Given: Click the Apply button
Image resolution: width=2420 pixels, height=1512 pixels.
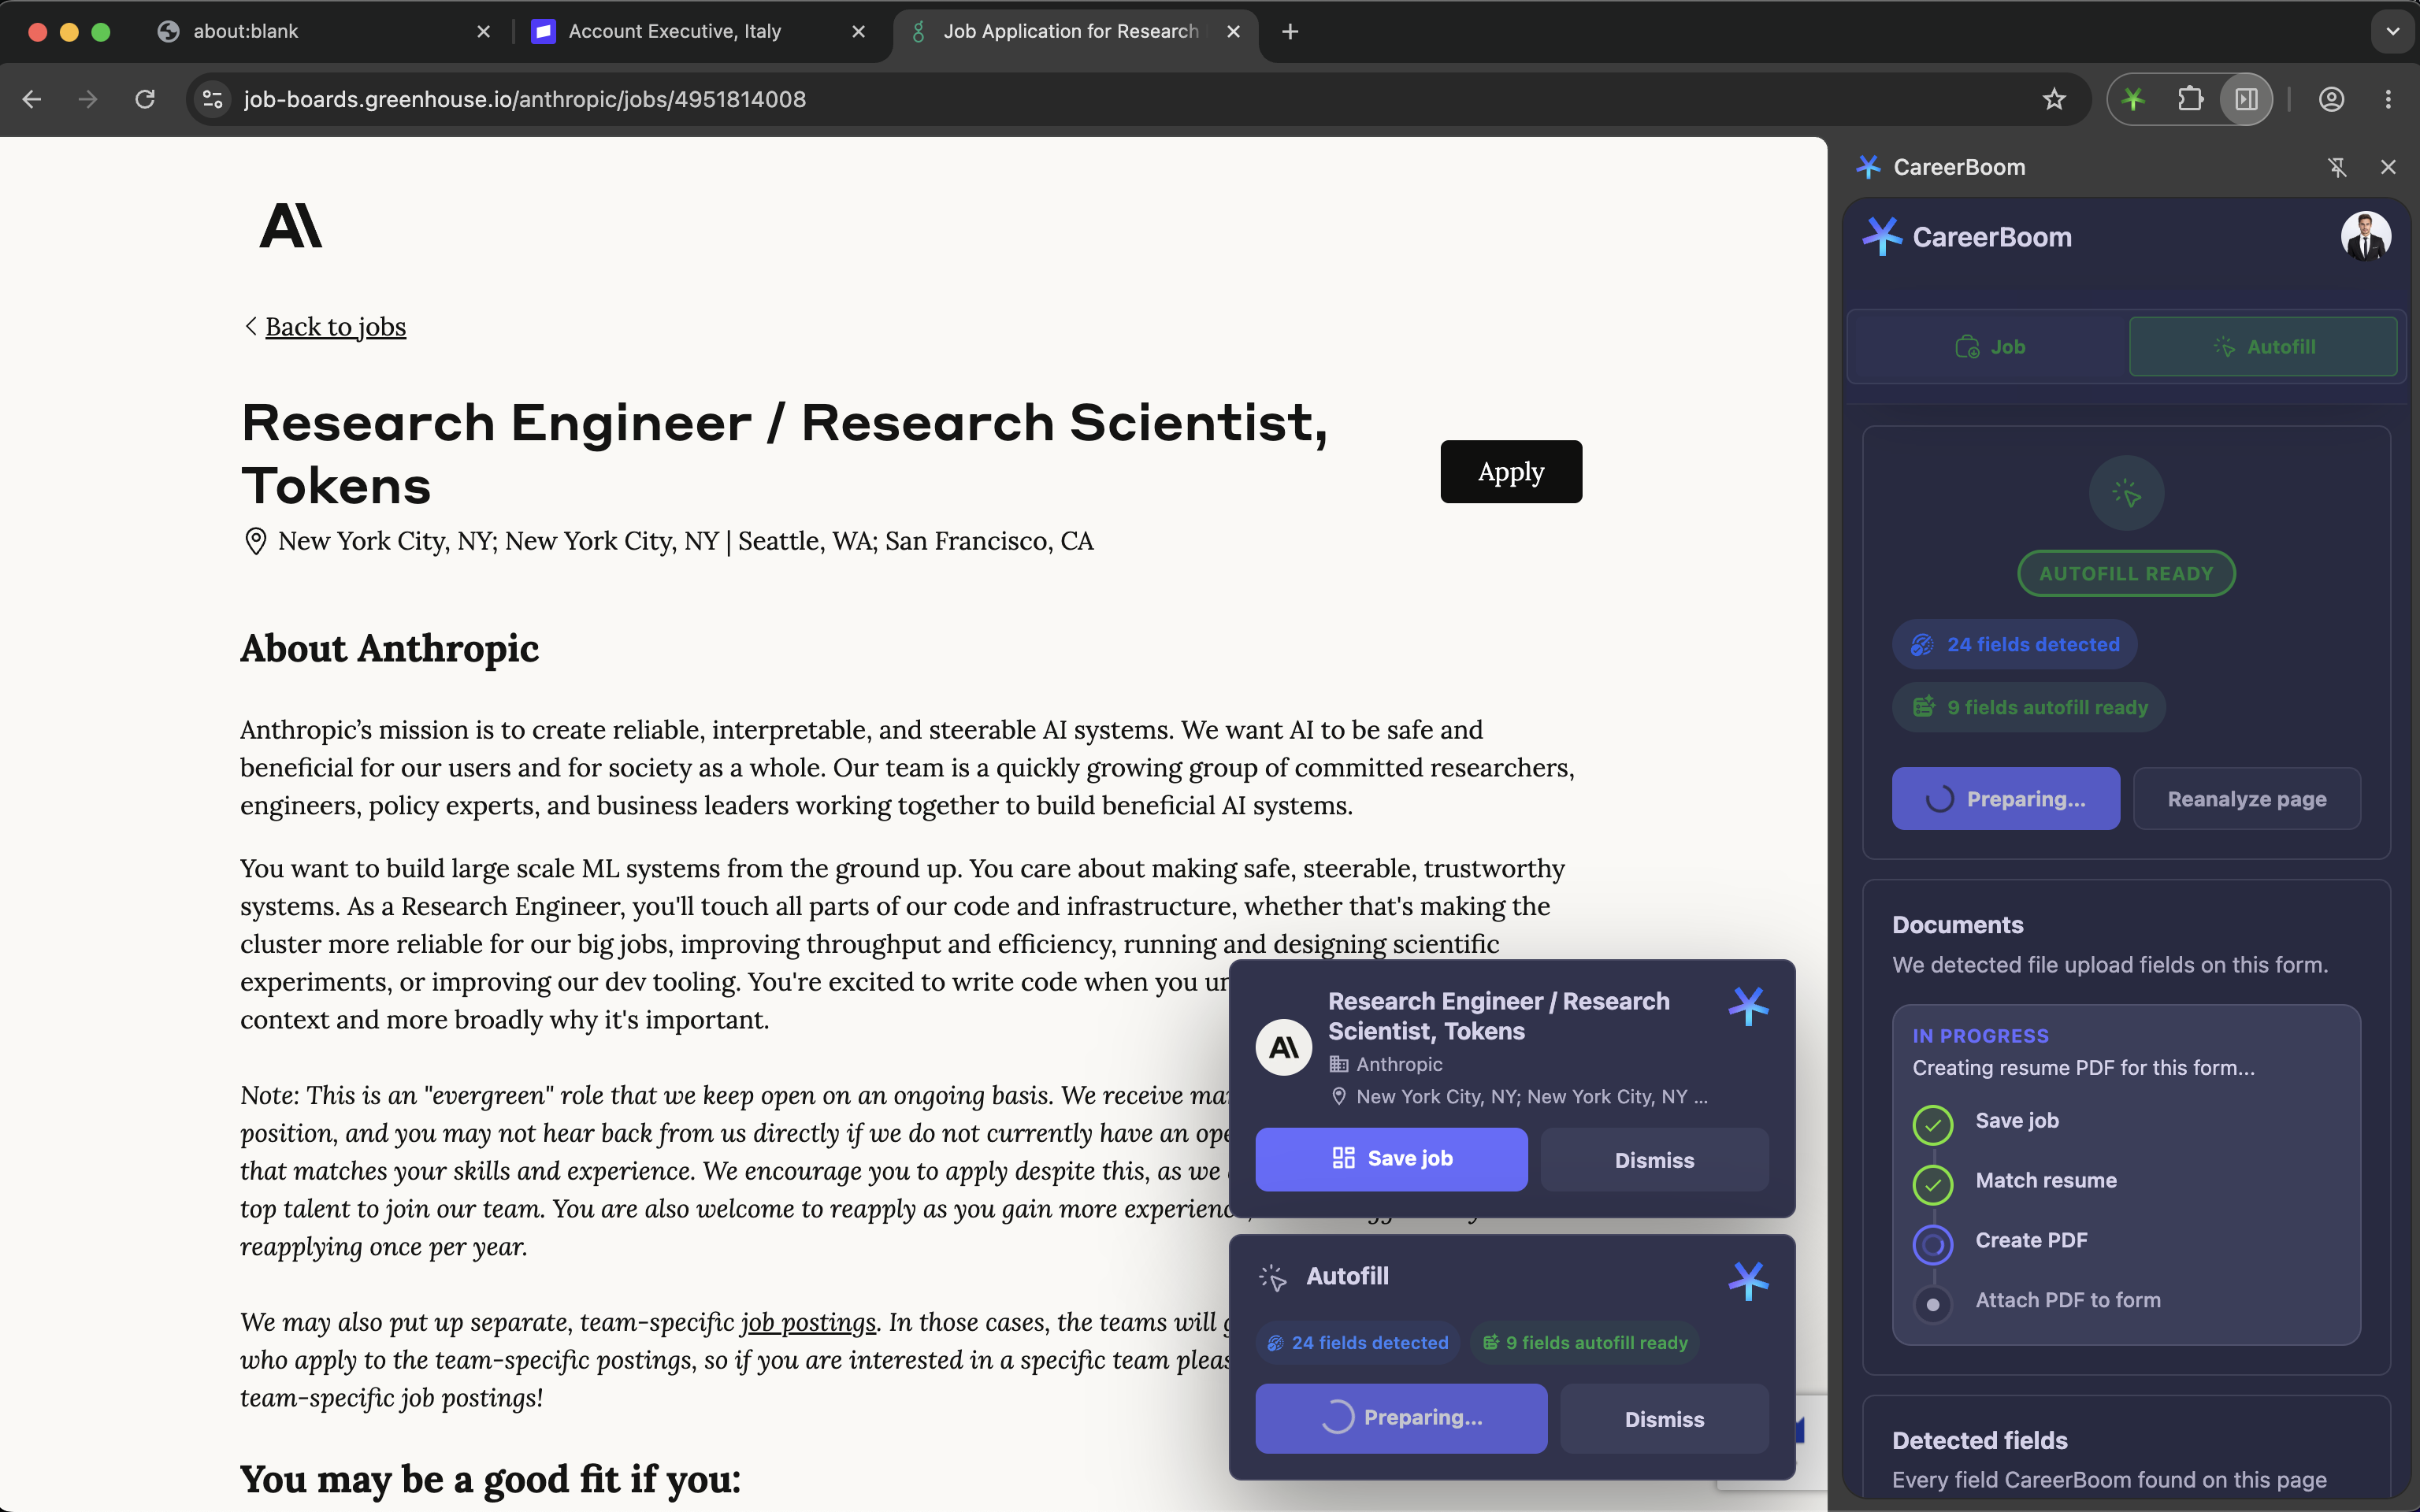Looking at the screenshot, I should (x=1511, y=472).
